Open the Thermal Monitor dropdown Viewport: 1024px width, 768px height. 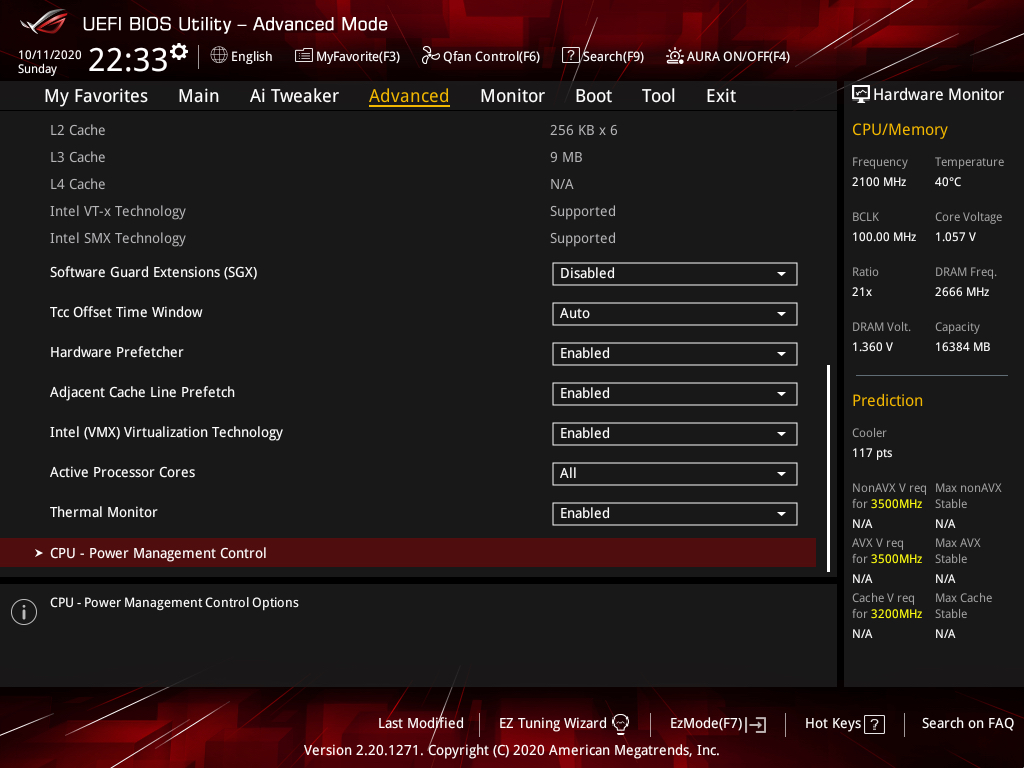pyautogui.click(x=675, y=513)
